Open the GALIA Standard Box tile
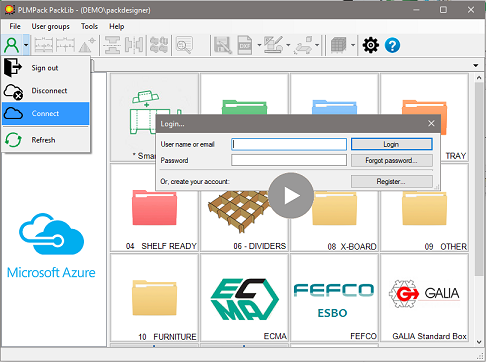This screenshot has width=486, height=362. tap(424, 297)
